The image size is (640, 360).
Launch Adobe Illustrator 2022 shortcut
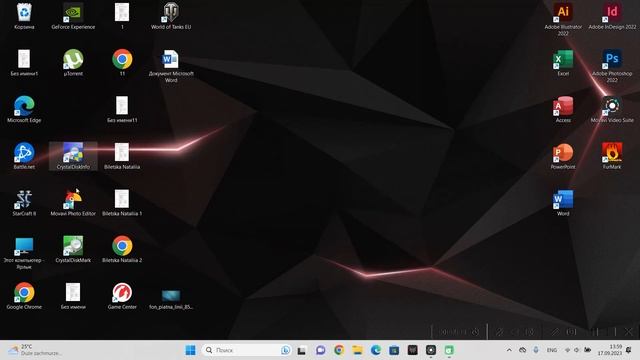tap(563, 19)
